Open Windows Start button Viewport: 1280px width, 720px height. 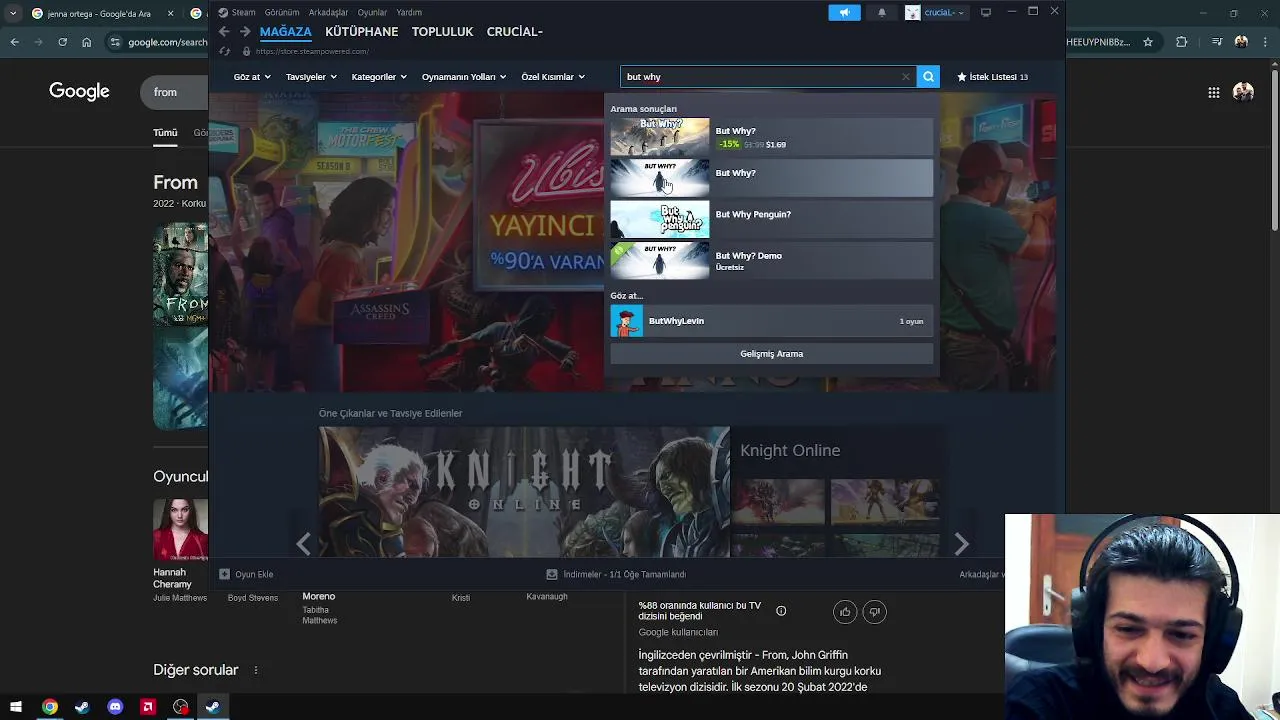click(16, 707)
